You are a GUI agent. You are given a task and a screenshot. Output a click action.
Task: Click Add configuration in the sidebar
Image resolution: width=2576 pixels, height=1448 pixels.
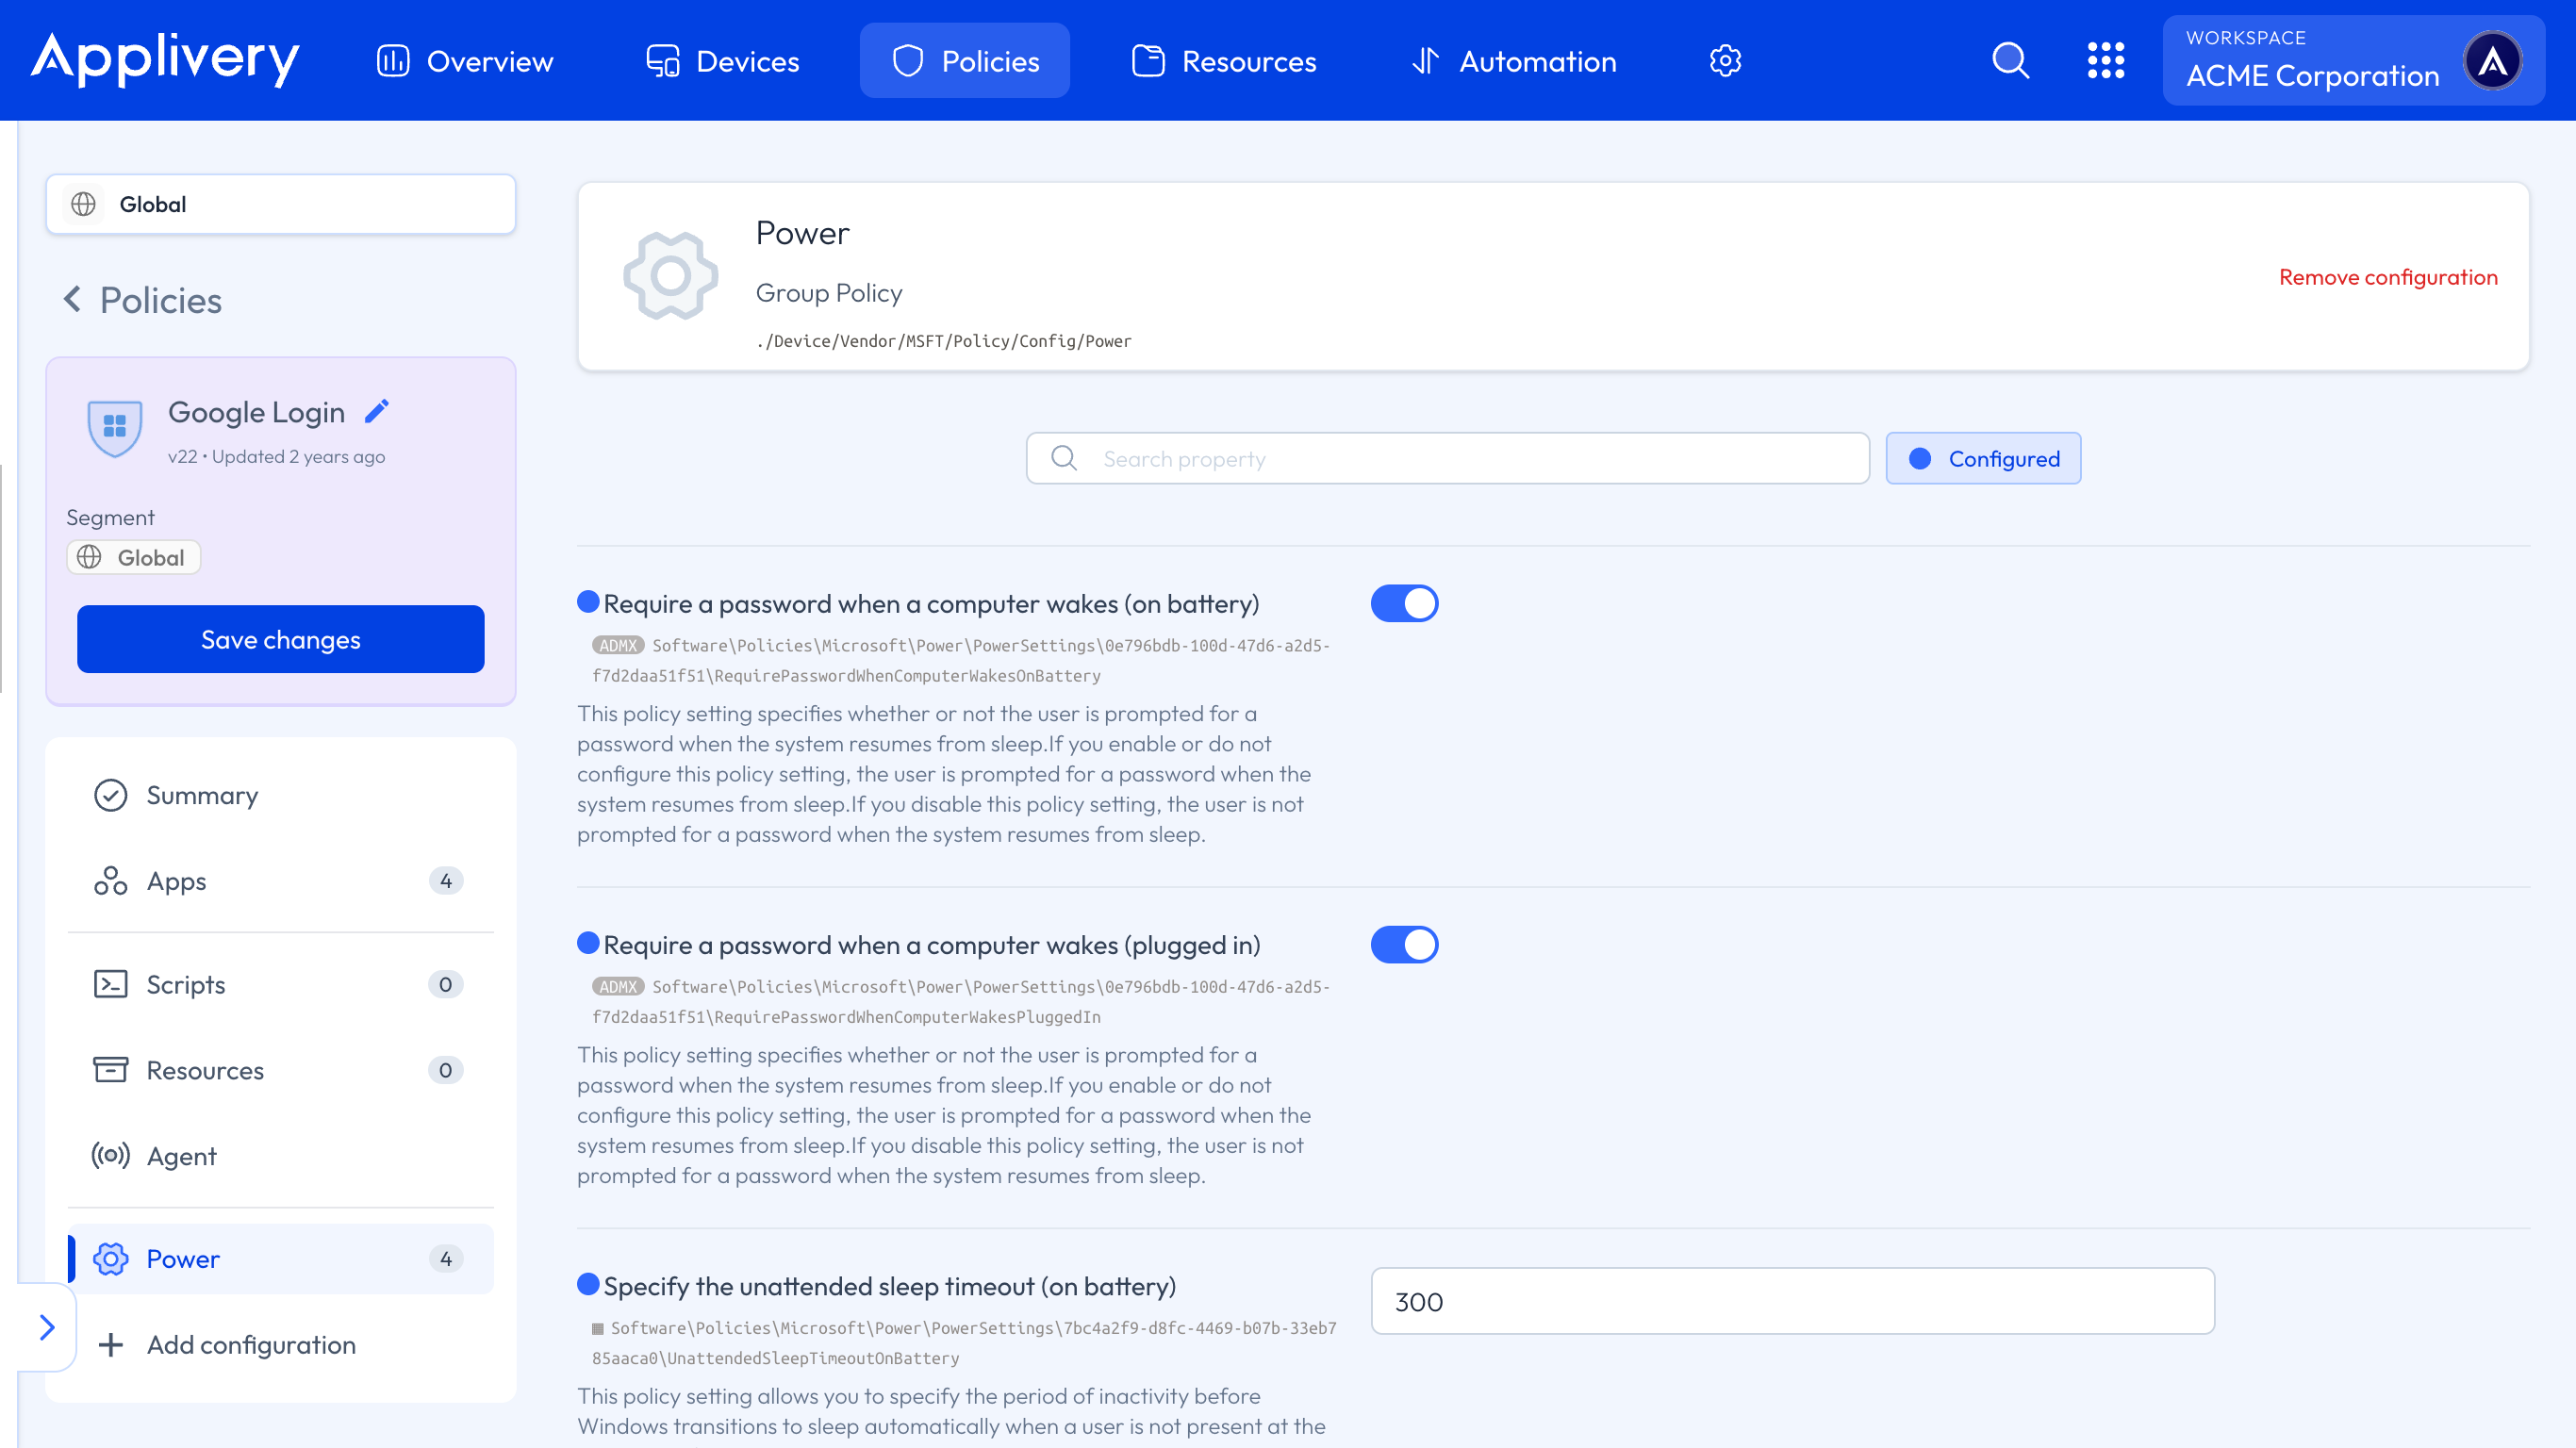(251, 1344)
